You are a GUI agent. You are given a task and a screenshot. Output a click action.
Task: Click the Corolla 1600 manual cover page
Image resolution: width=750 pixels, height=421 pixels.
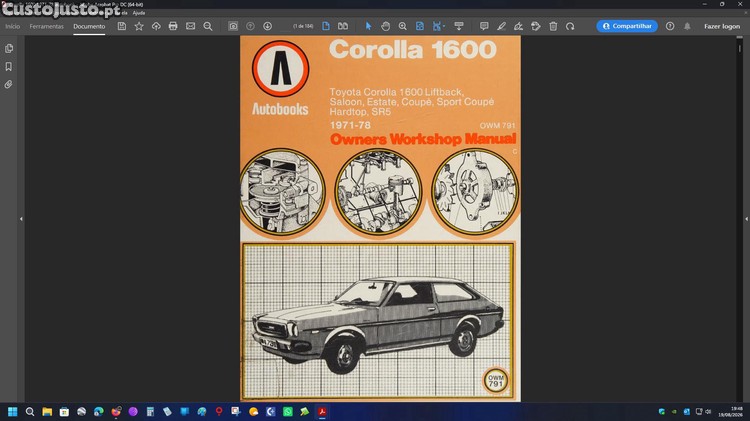coord(380,219)
